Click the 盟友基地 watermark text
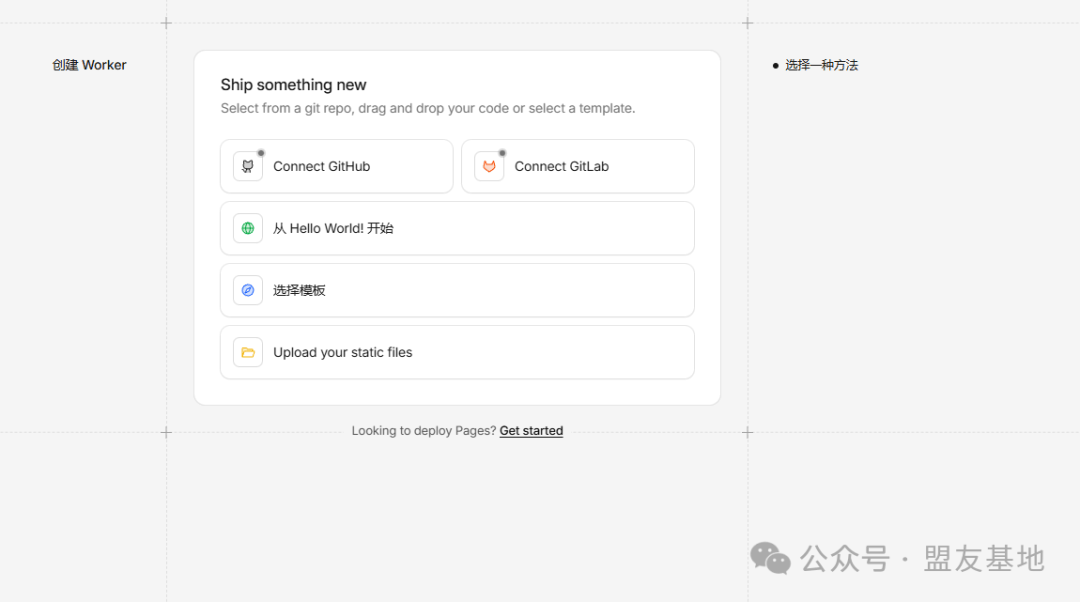The height and width of the screenshot is (602, 1080). point(984,558)
